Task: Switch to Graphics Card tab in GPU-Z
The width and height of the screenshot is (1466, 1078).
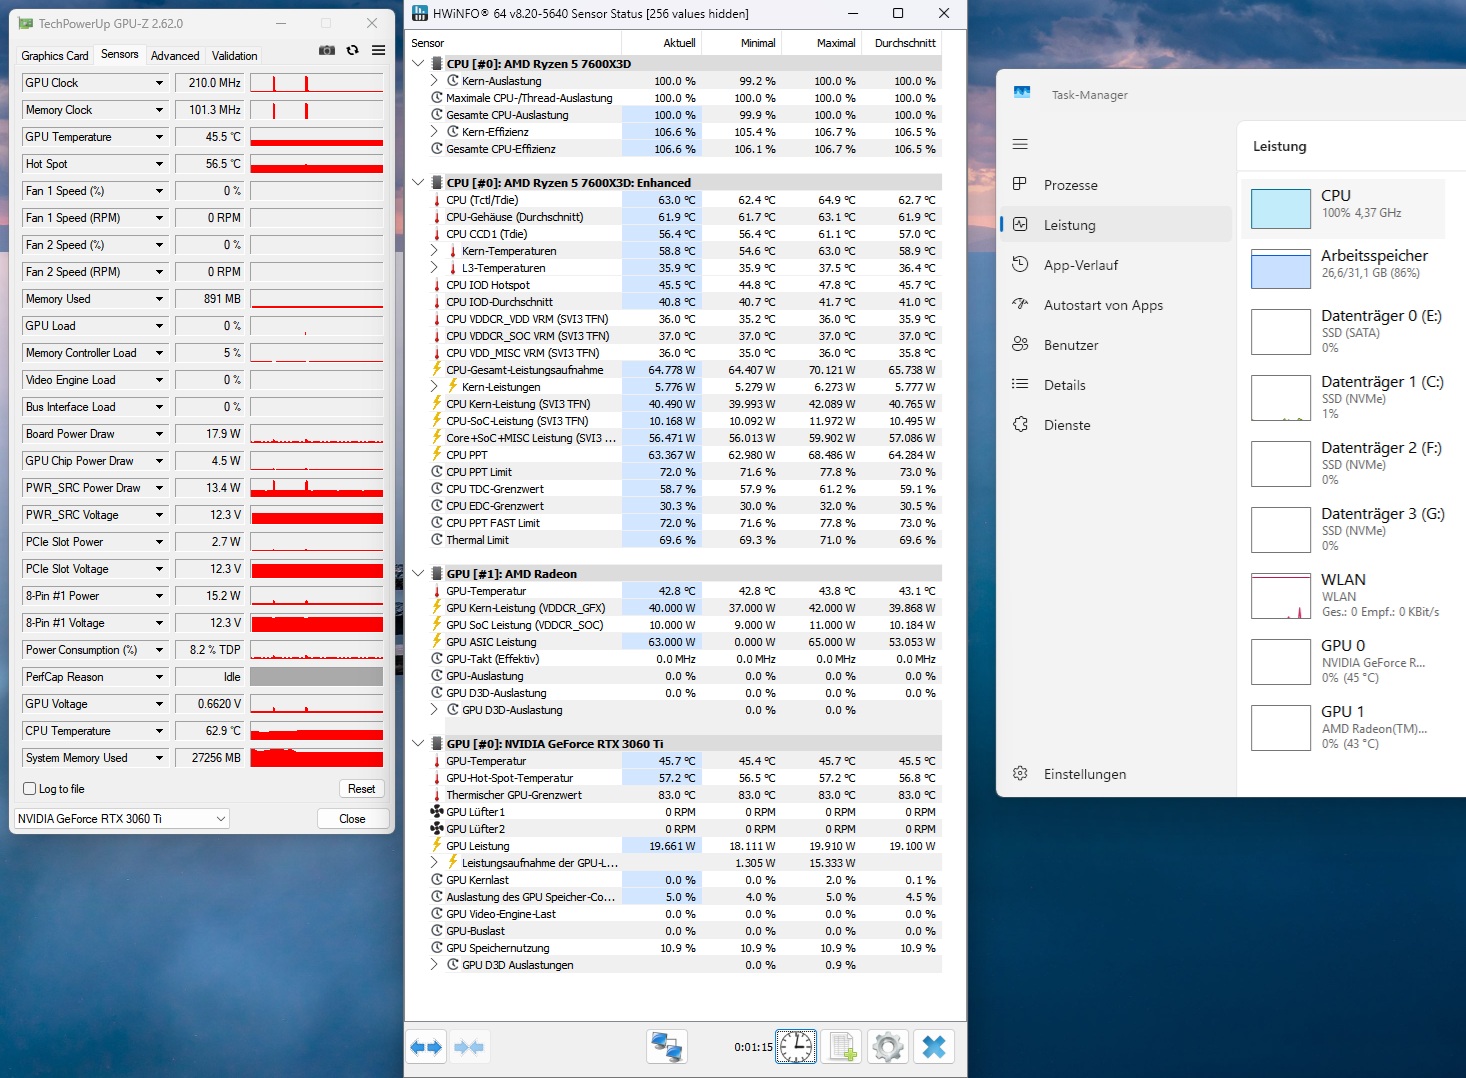Action: pyautogui.click(x=55, y=56)
